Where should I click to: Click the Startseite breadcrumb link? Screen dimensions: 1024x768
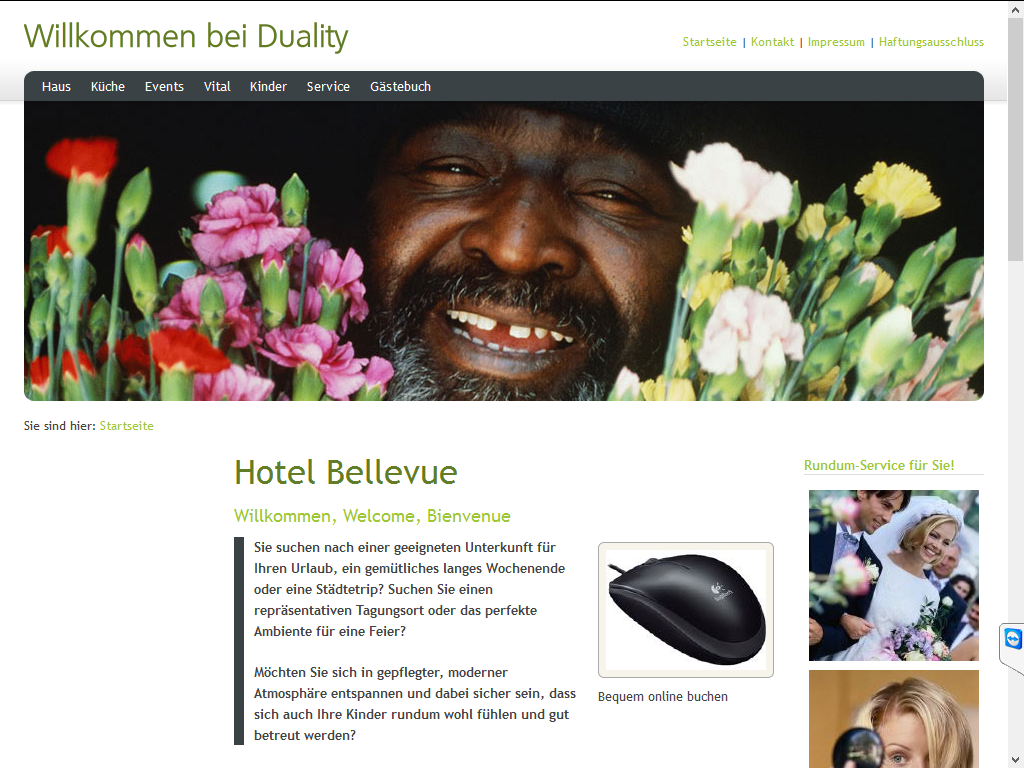127,426
